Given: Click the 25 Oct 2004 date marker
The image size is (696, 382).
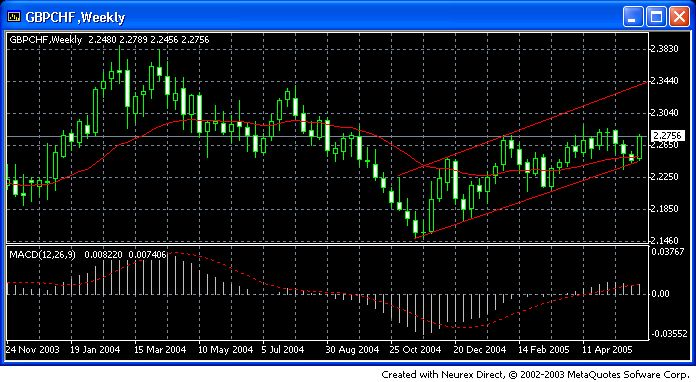Looking at the screenshot, I should (x=415, y=350).
